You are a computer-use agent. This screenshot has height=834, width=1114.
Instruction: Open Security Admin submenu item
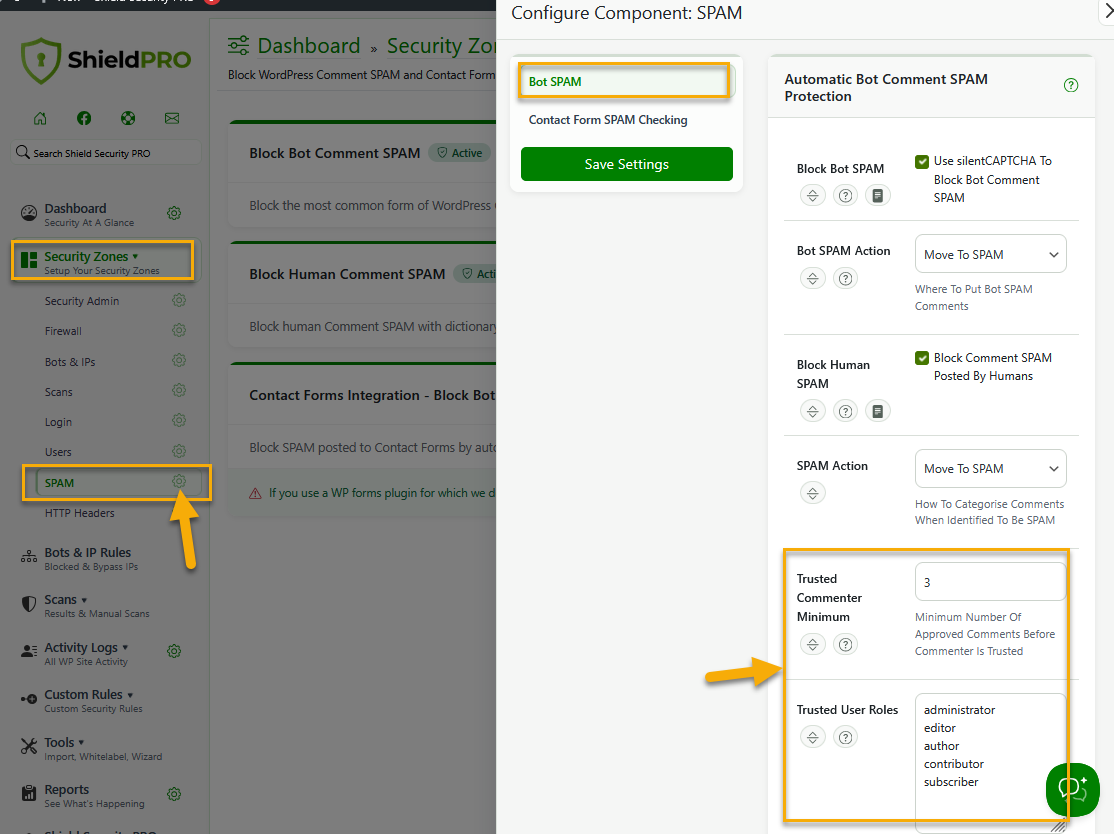[82, 301]
